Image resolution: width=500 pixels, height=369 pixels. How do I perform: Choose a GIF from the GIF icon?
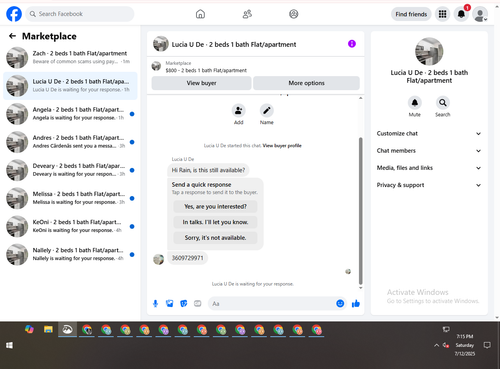[x=198, y=304]
